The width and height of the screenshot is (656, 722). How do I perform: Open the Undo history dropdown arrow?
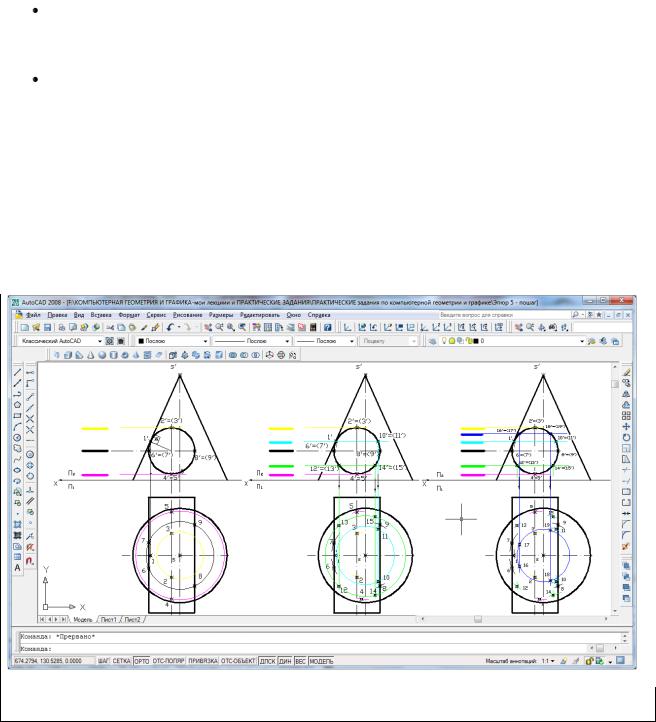pyautogui.click(x=179, y=327)
